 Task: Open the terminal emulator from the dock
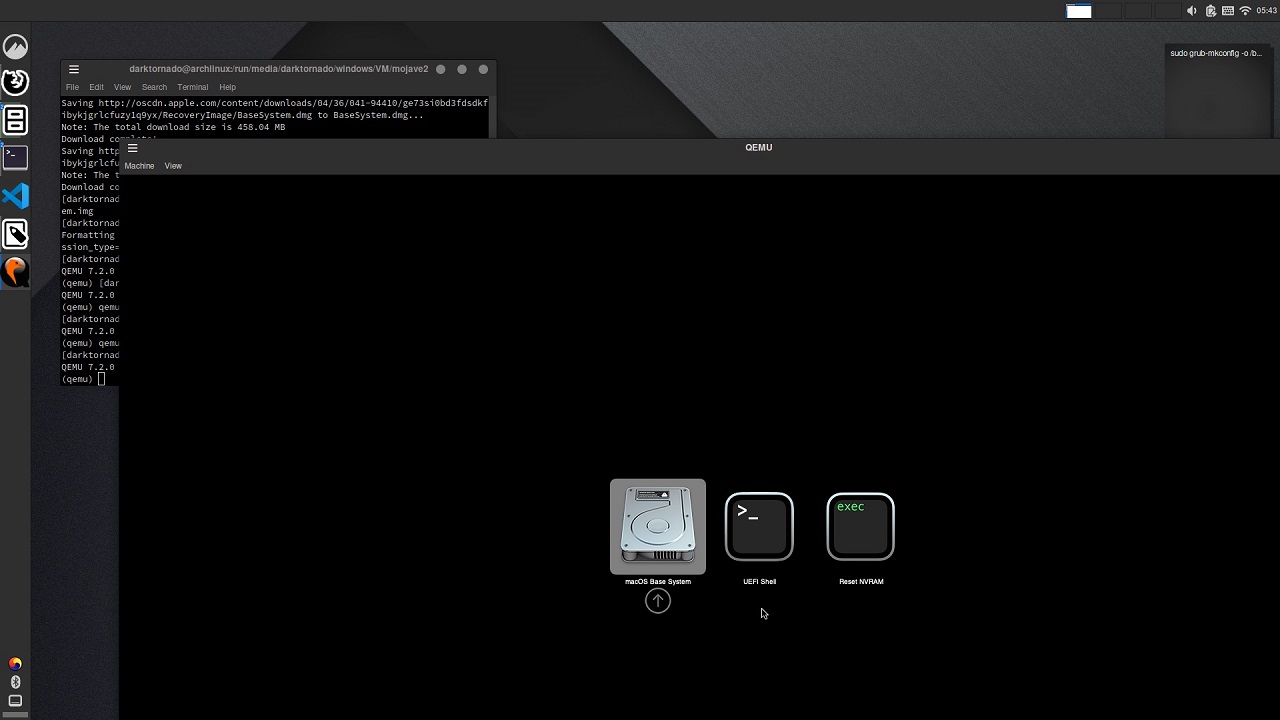(x=15, y=157)
